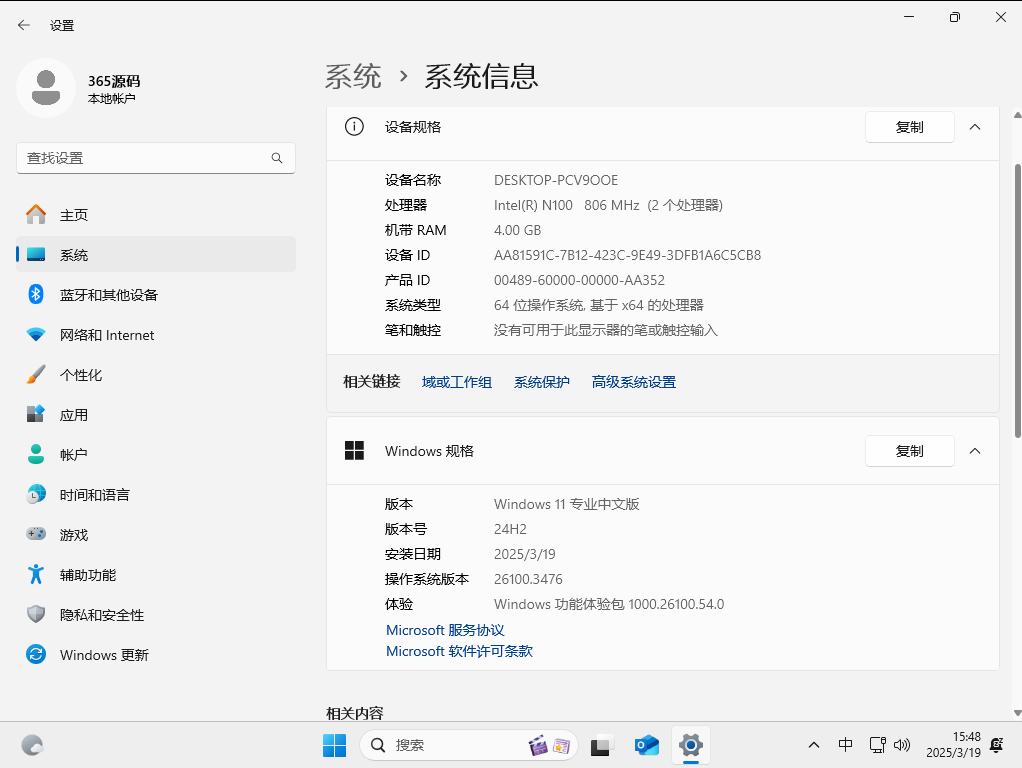Click the Windows logo beside Windows 规格
Viewport: 1022px width, 768px height.
(x=354, y=450)
